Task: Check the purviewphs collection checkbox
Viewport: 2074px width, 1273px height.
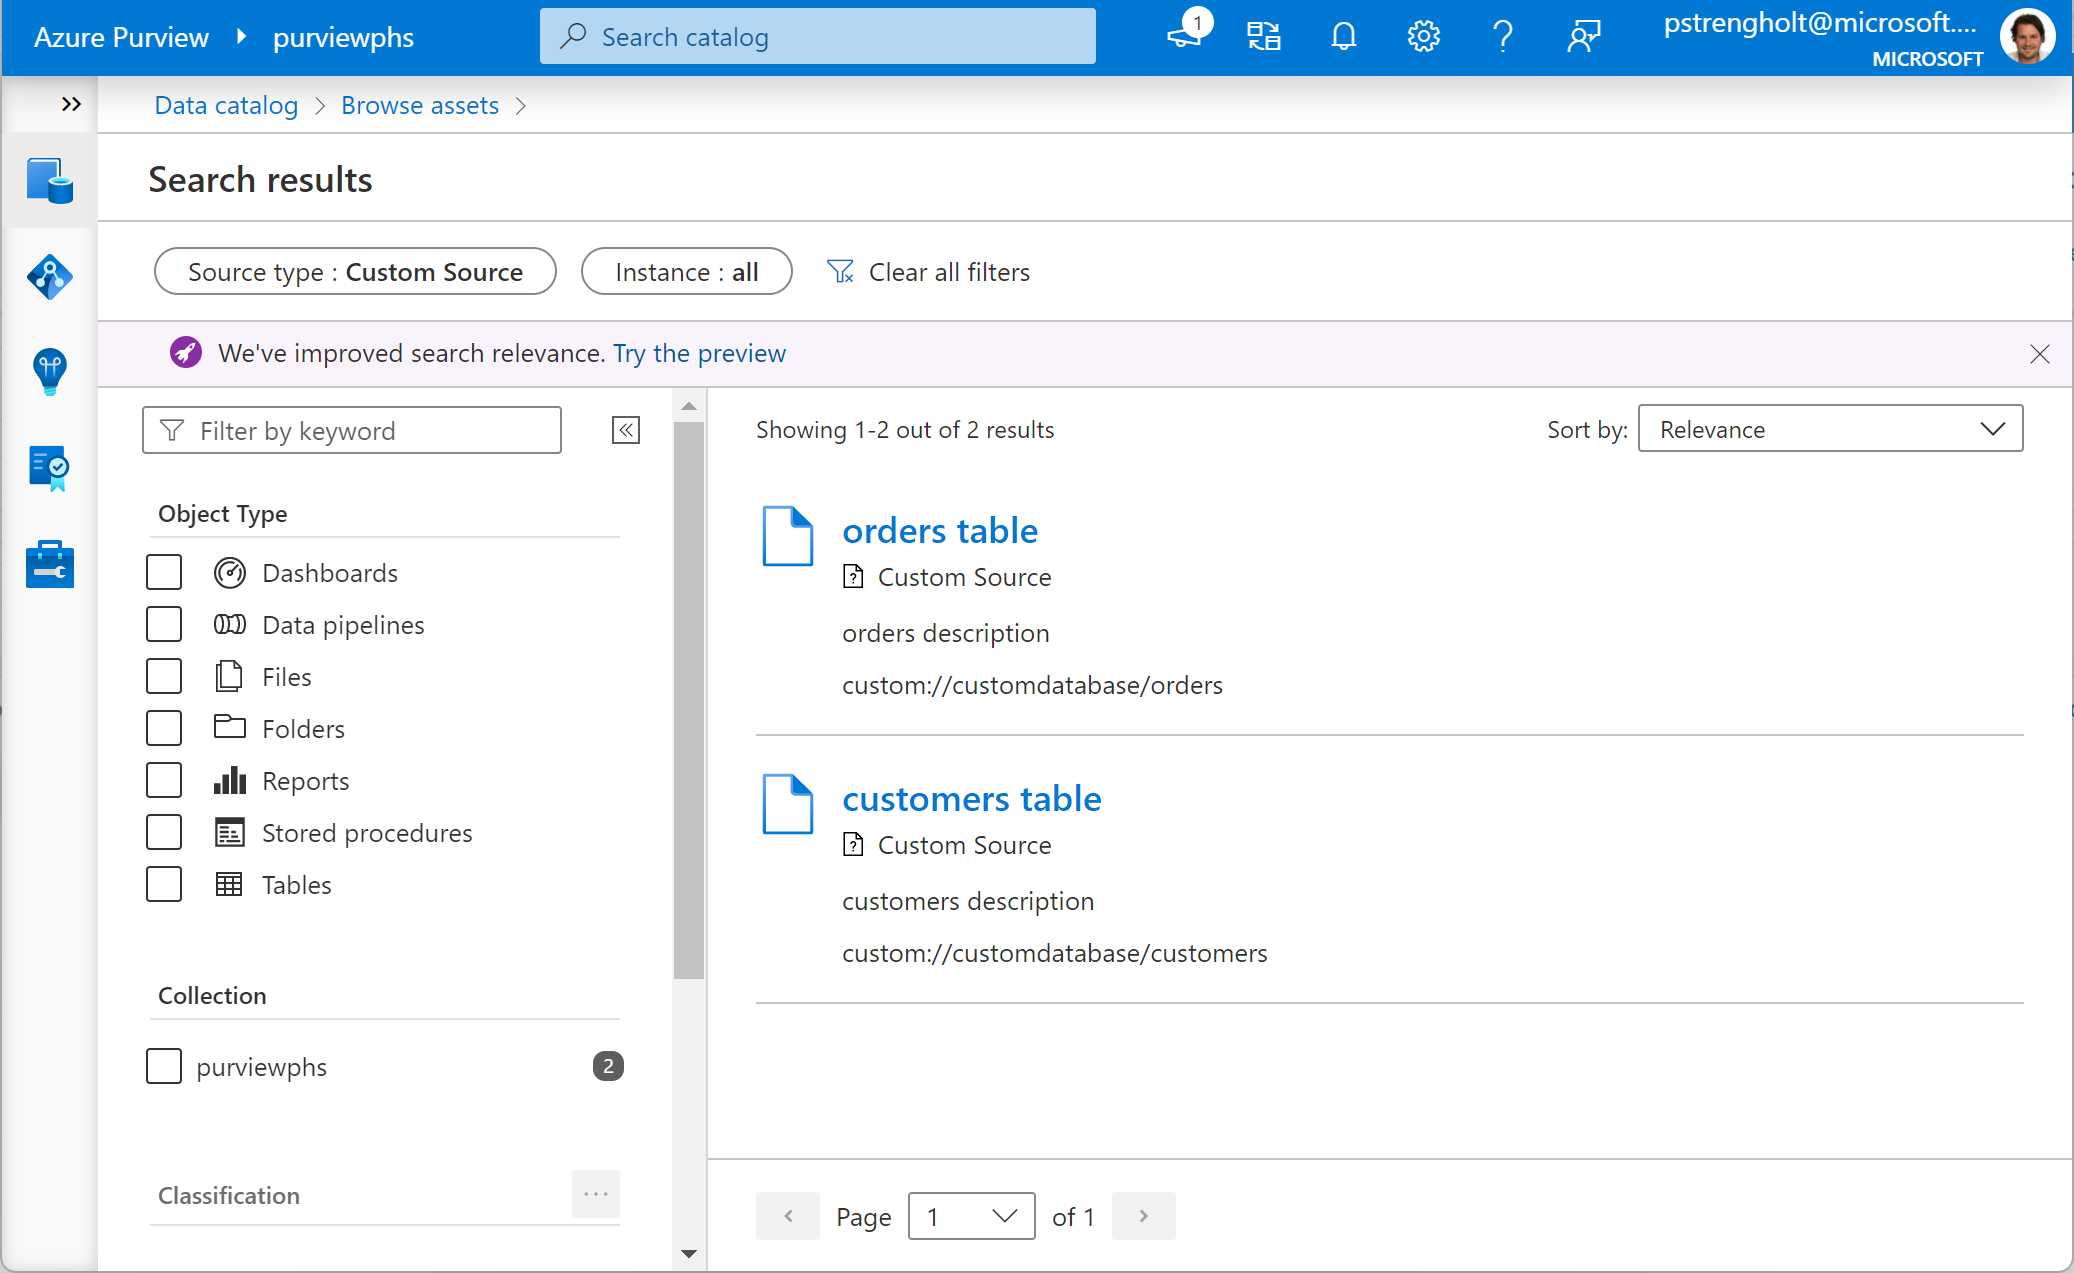Action: click(164, 1067)
